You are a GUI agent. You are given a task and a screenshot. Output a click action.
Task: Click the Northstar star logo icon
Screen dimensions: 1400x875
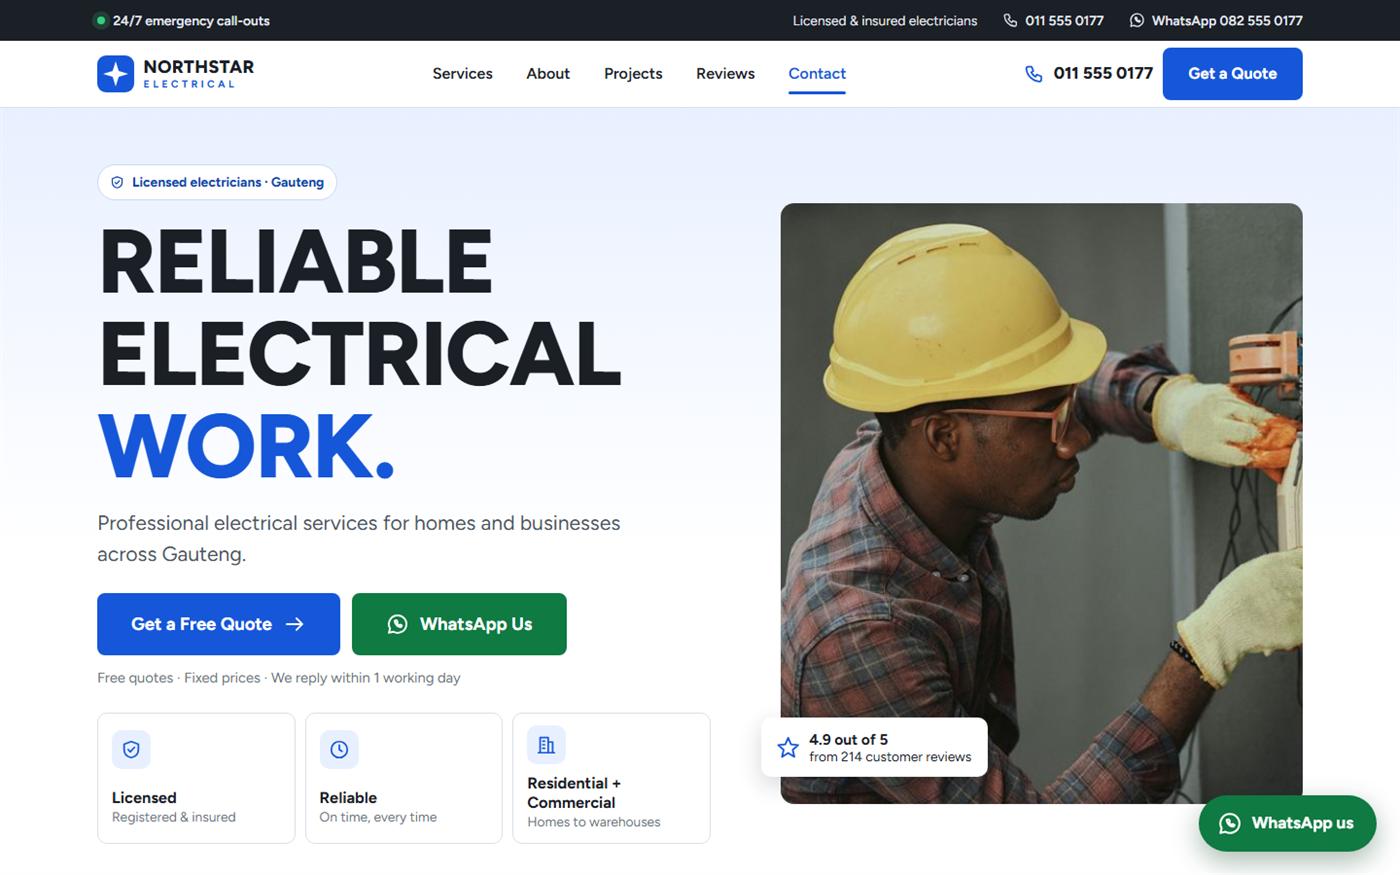[x=115, y=73]
